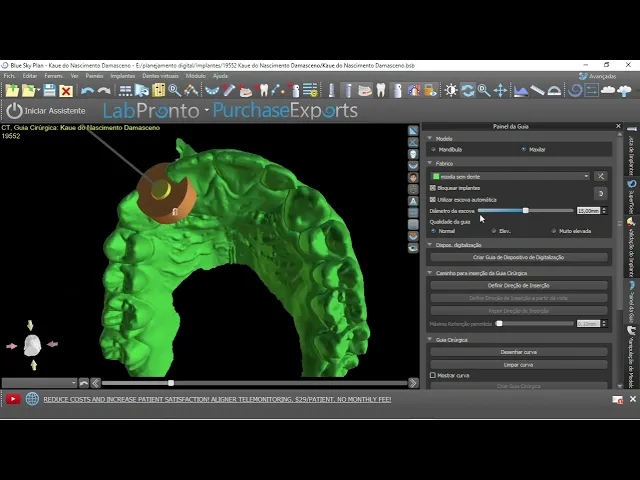
Task: Click the protractor angle measurement icon
Action: [554, 90]
